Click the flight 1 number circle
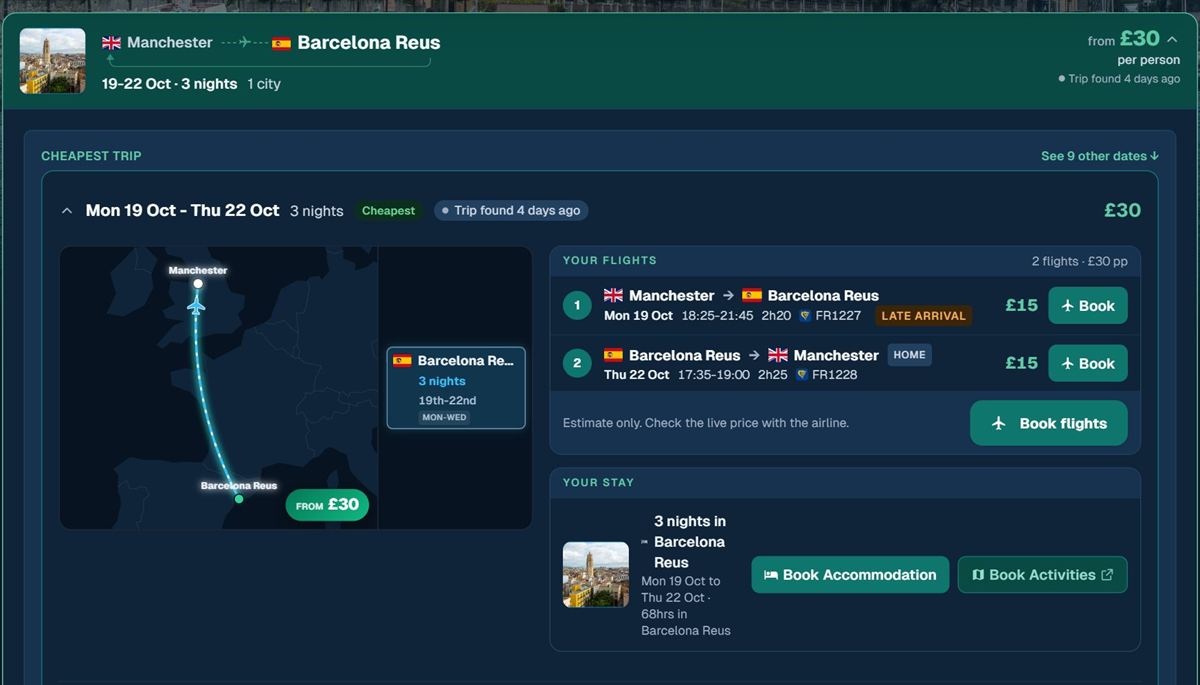Viewport: 1200px width, 685px height. 577,305
